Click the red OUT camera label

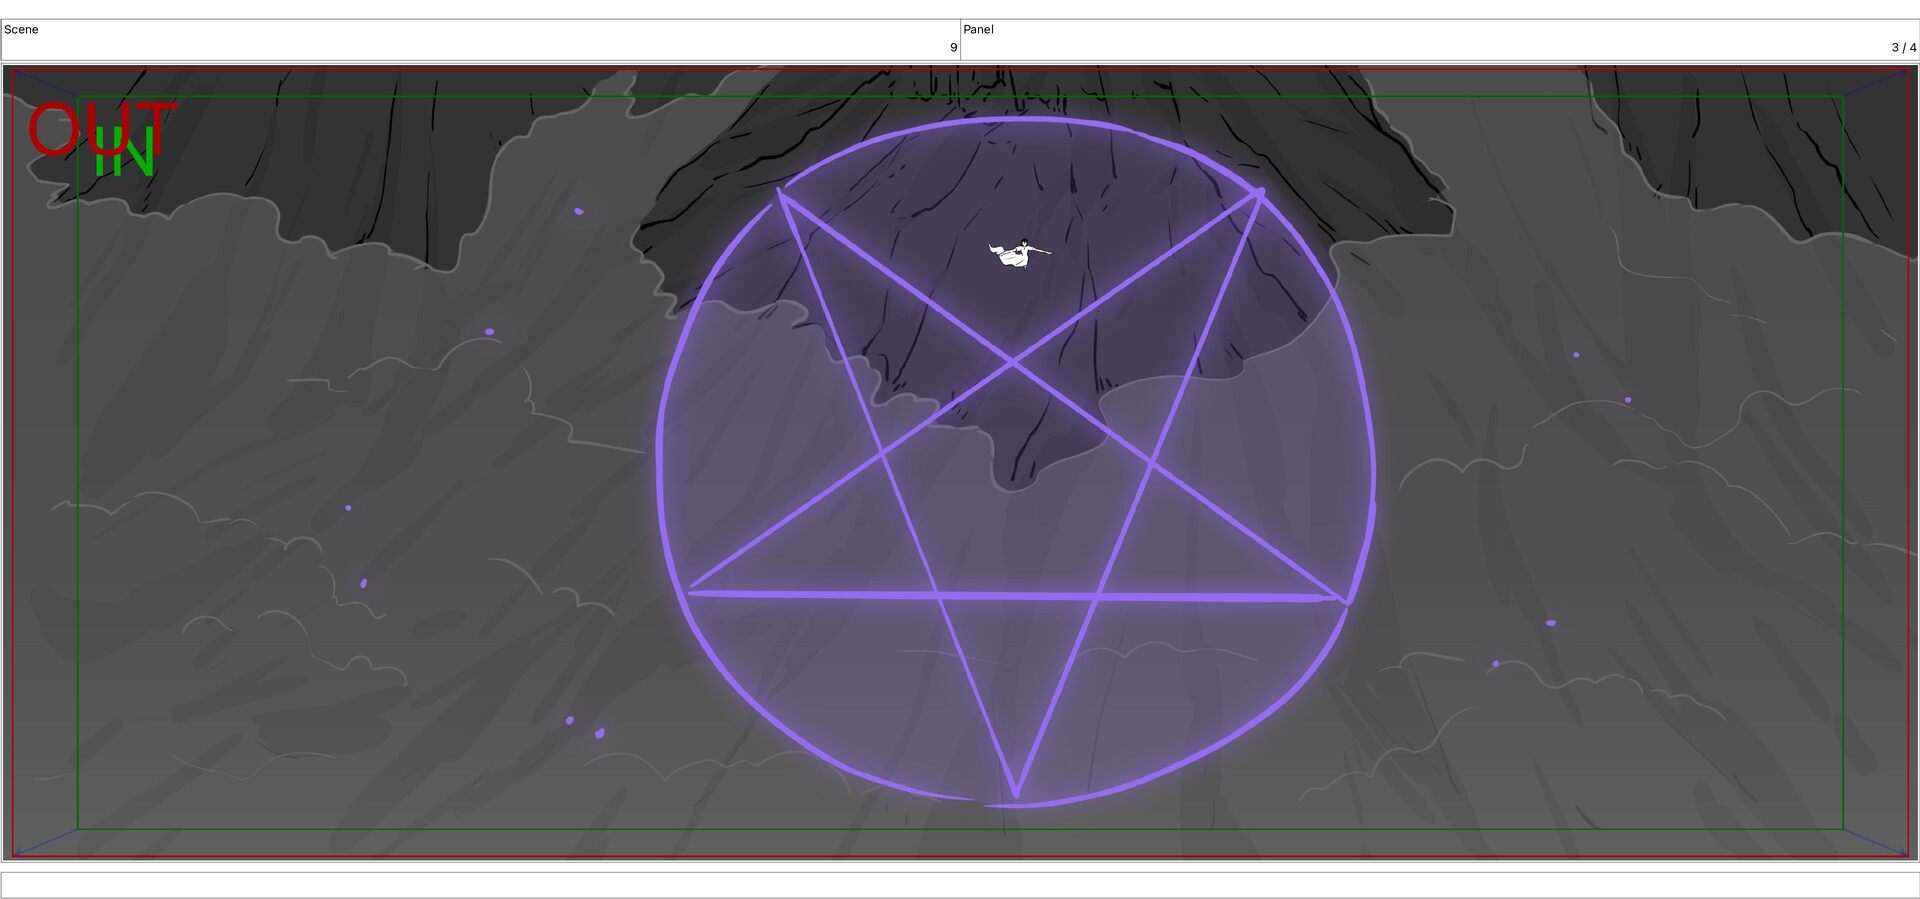pyautogui.click(x=101, y=128)
